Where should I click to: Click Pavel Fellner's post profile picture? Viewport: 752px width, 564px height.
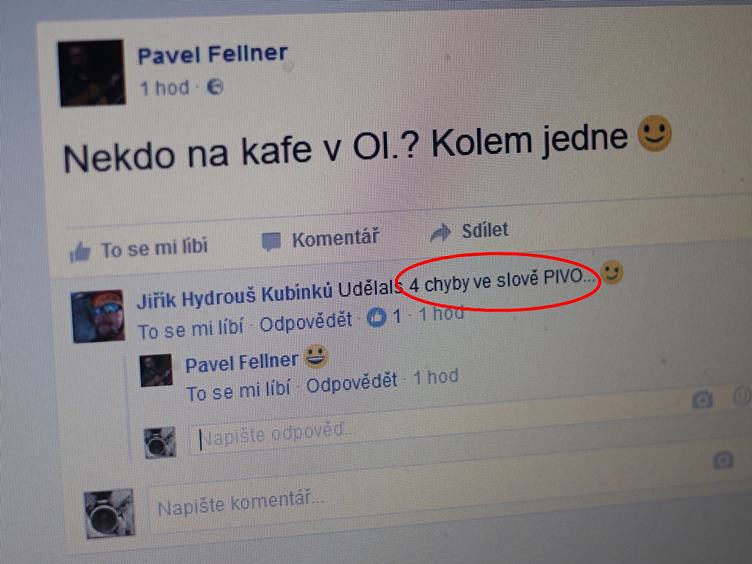tap(92, 72)
